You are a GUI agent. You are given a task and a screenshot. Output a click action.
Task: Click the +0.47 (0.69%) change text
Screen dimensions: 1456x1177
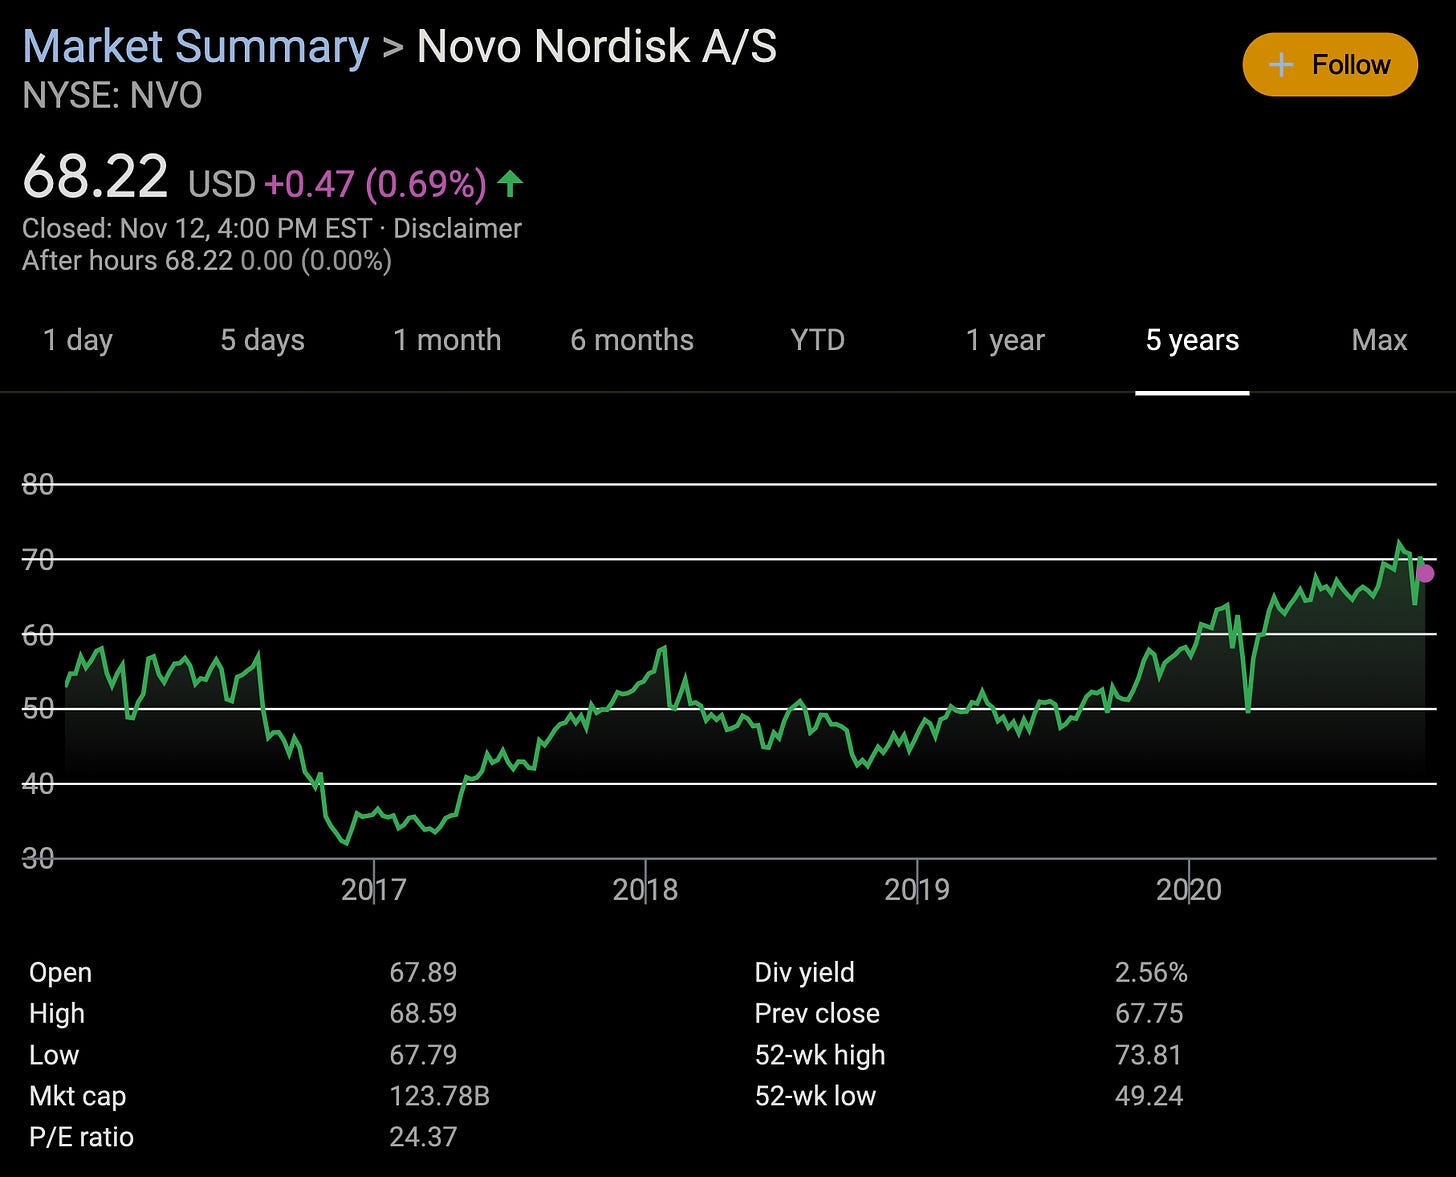coord(375,184)
